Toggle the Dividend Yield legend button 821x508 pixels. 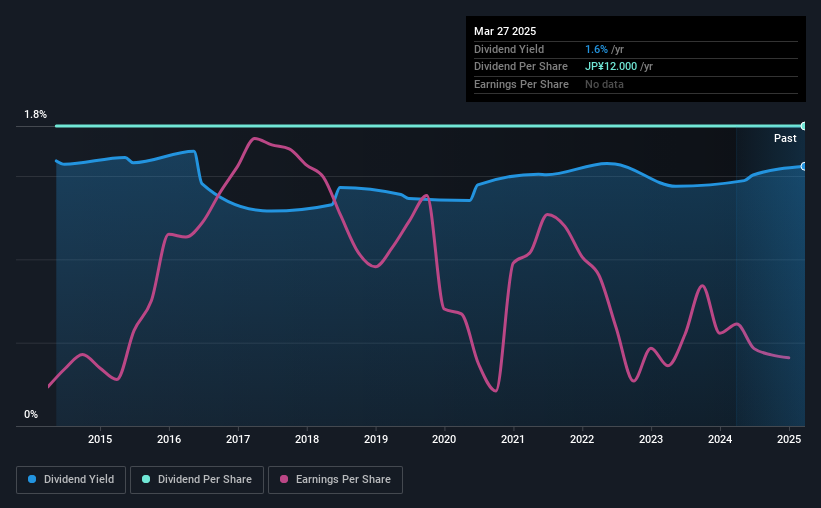coord(71,480)
